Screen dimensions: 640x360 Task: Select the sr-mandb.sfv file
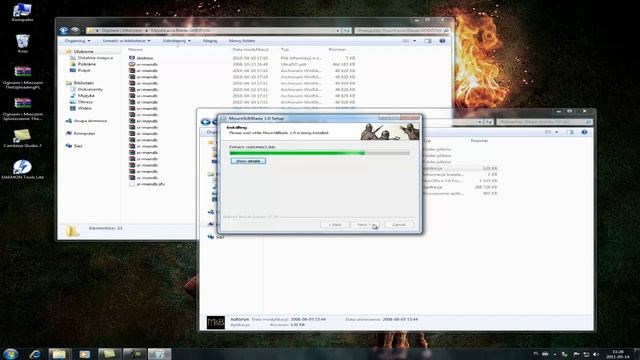(x=151, y=184)
